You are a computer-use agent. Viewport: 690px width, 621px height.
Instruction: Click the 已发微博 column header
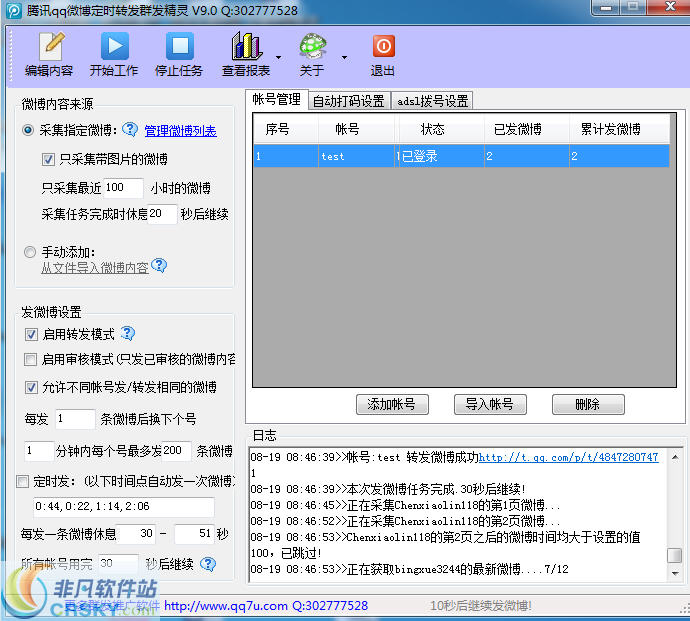pyautogui.click(x=527, y=129)
